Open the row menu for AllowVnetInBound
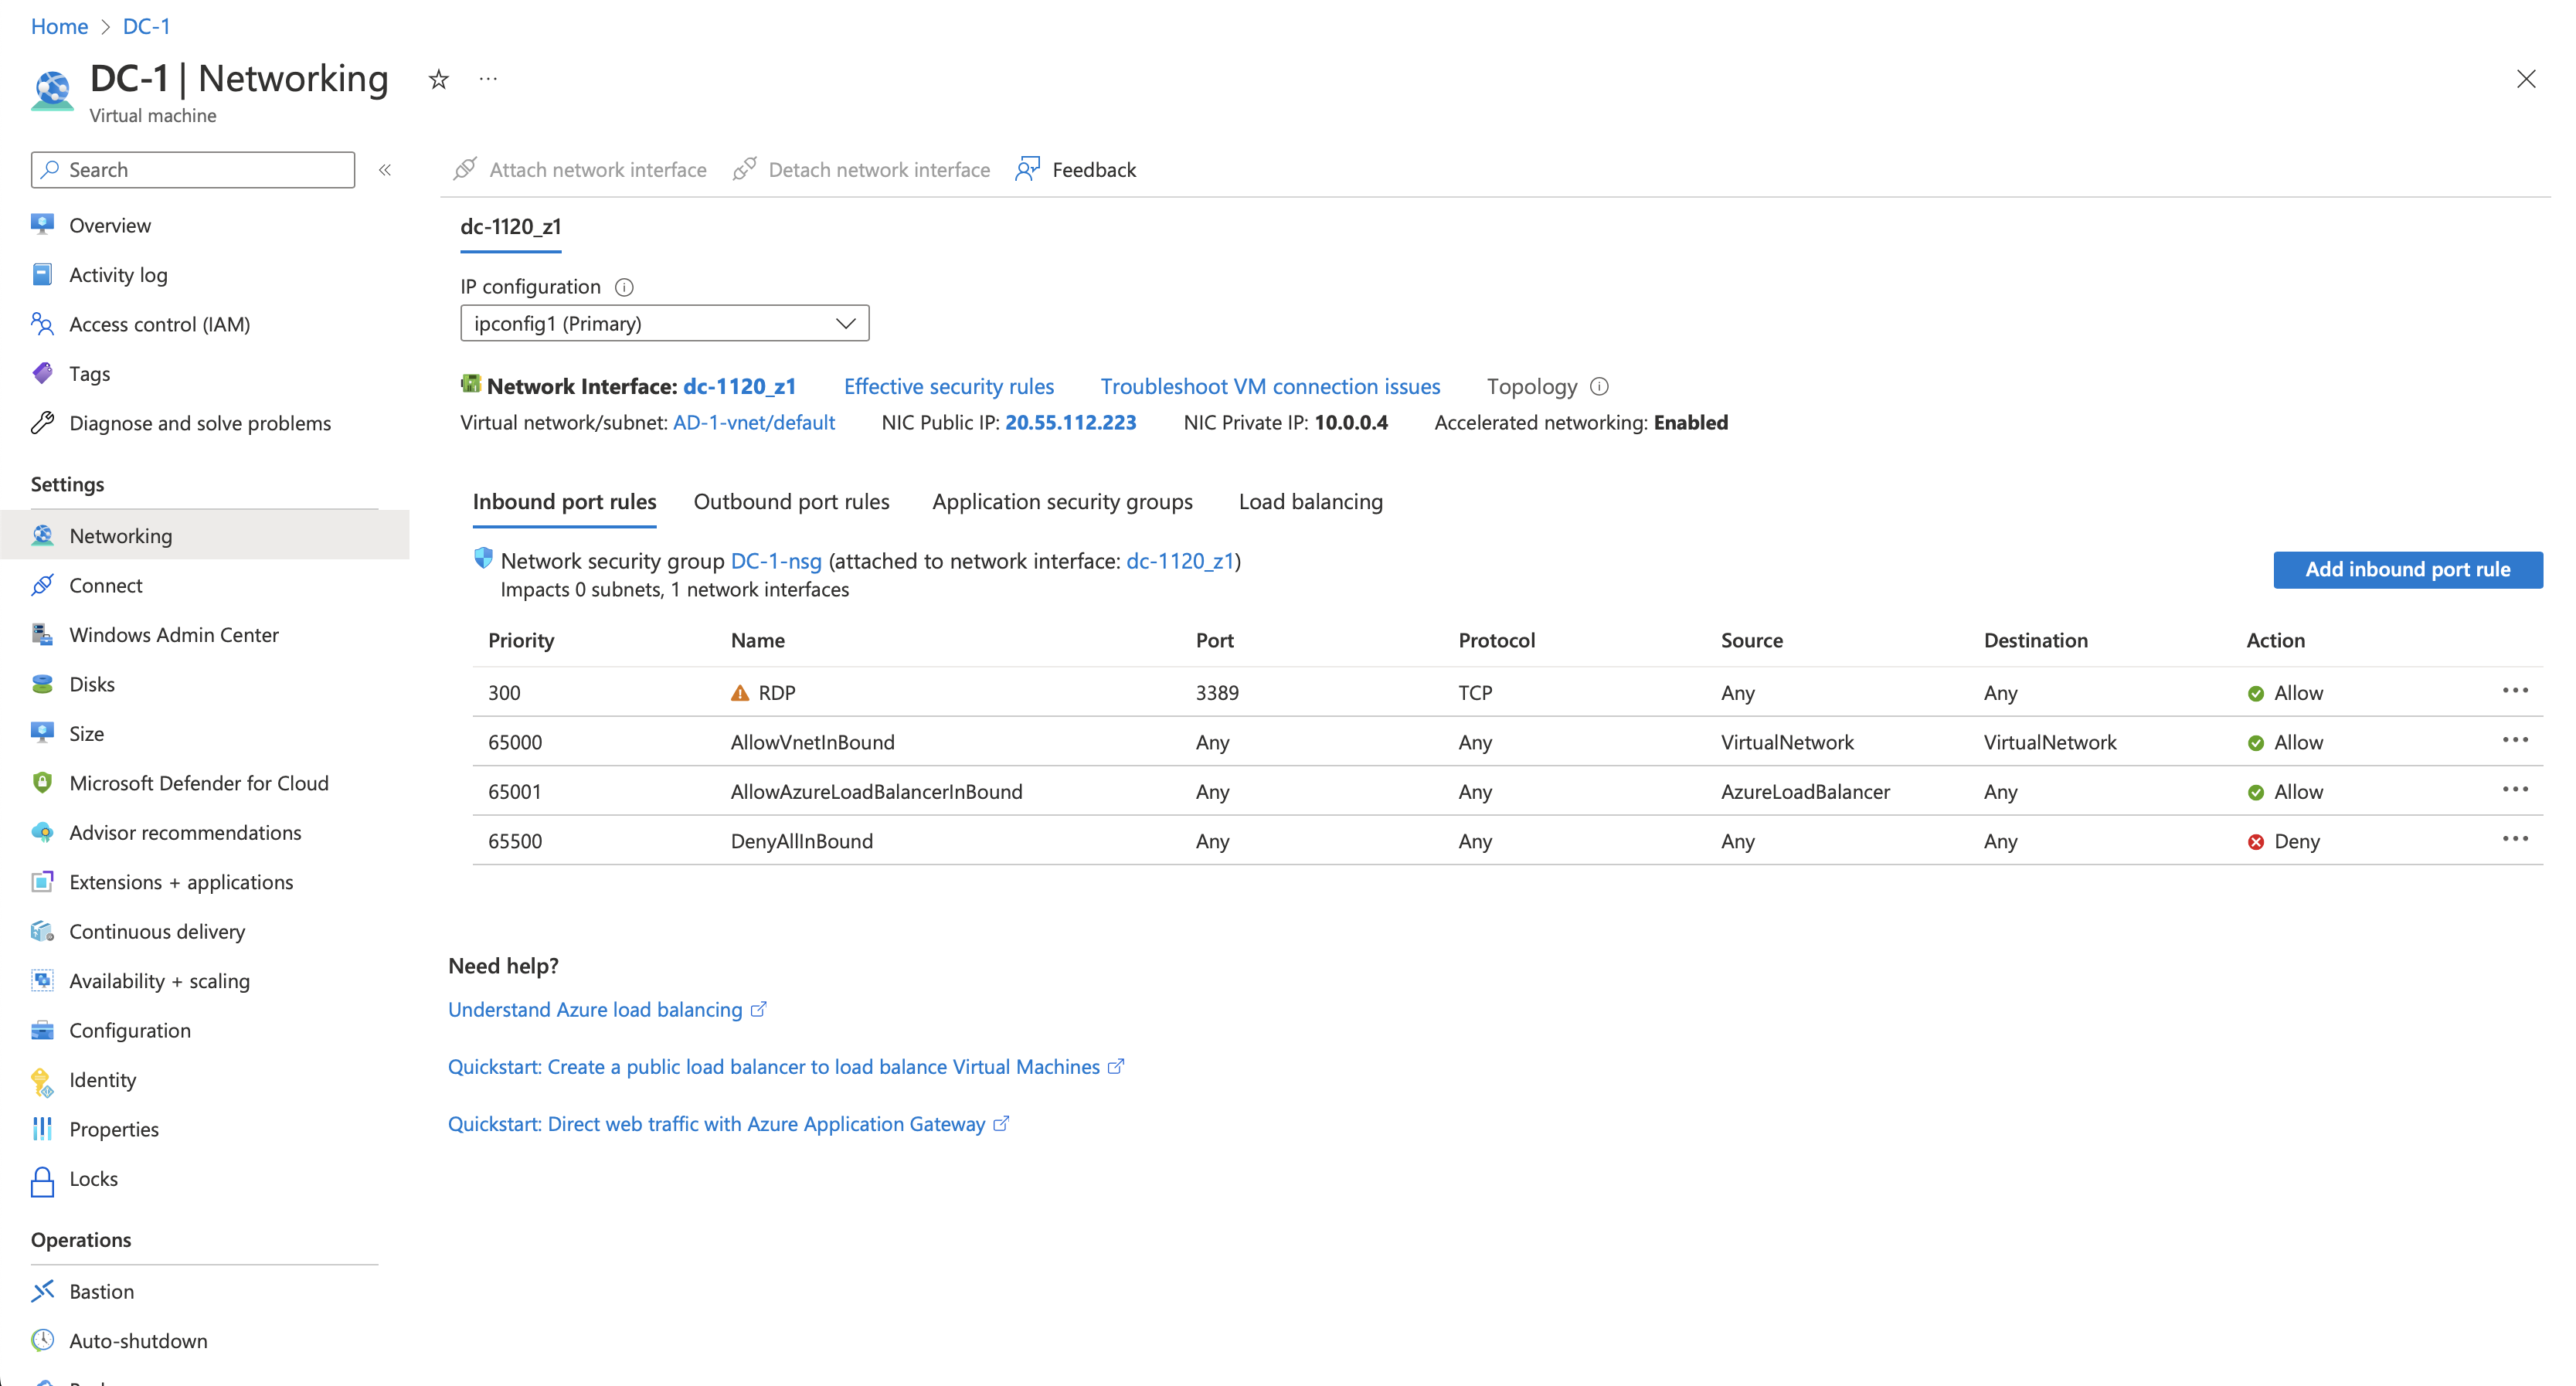The height and width of the screenshot is (1386, 2576). coord(2515,740)
